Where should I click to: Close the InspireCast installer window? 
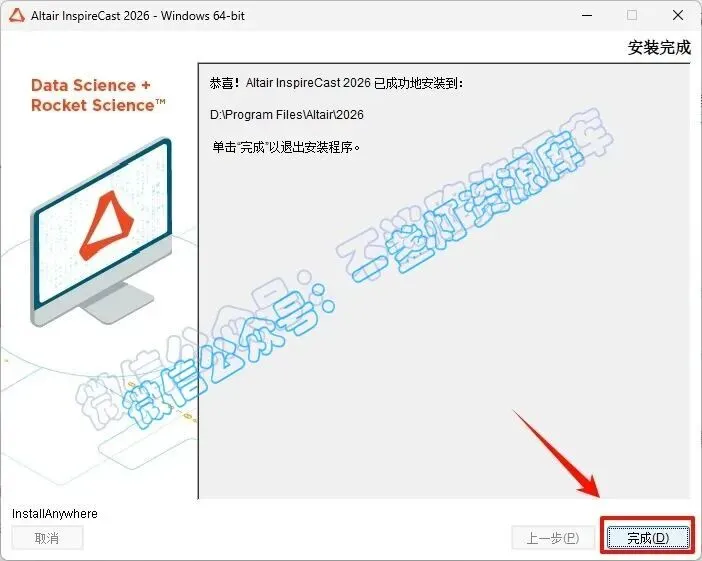[x=678, y=16]
